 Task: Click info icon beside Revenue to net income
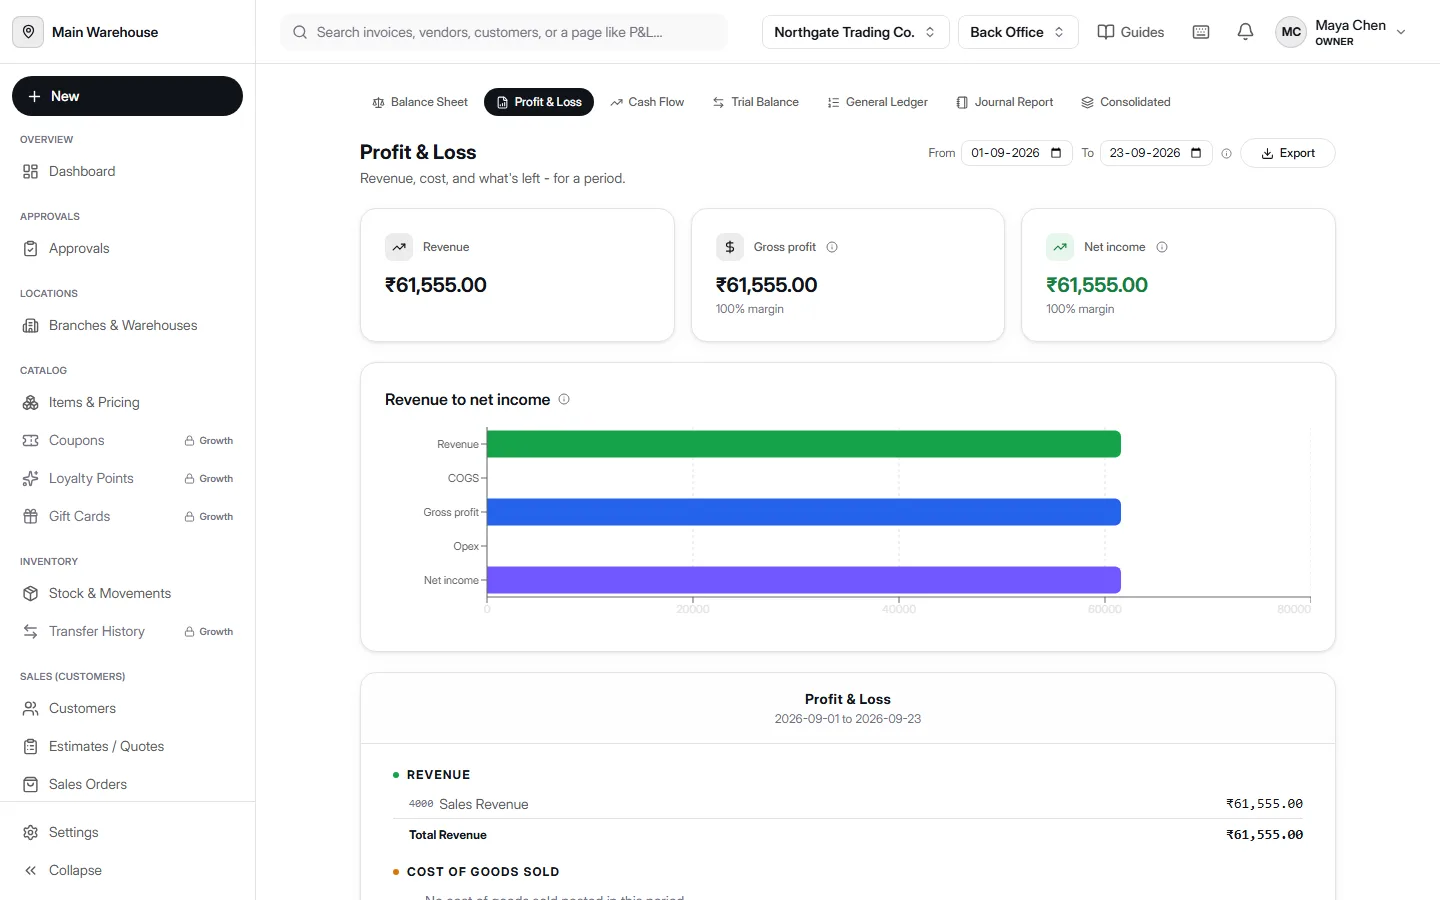click(564, 399)
